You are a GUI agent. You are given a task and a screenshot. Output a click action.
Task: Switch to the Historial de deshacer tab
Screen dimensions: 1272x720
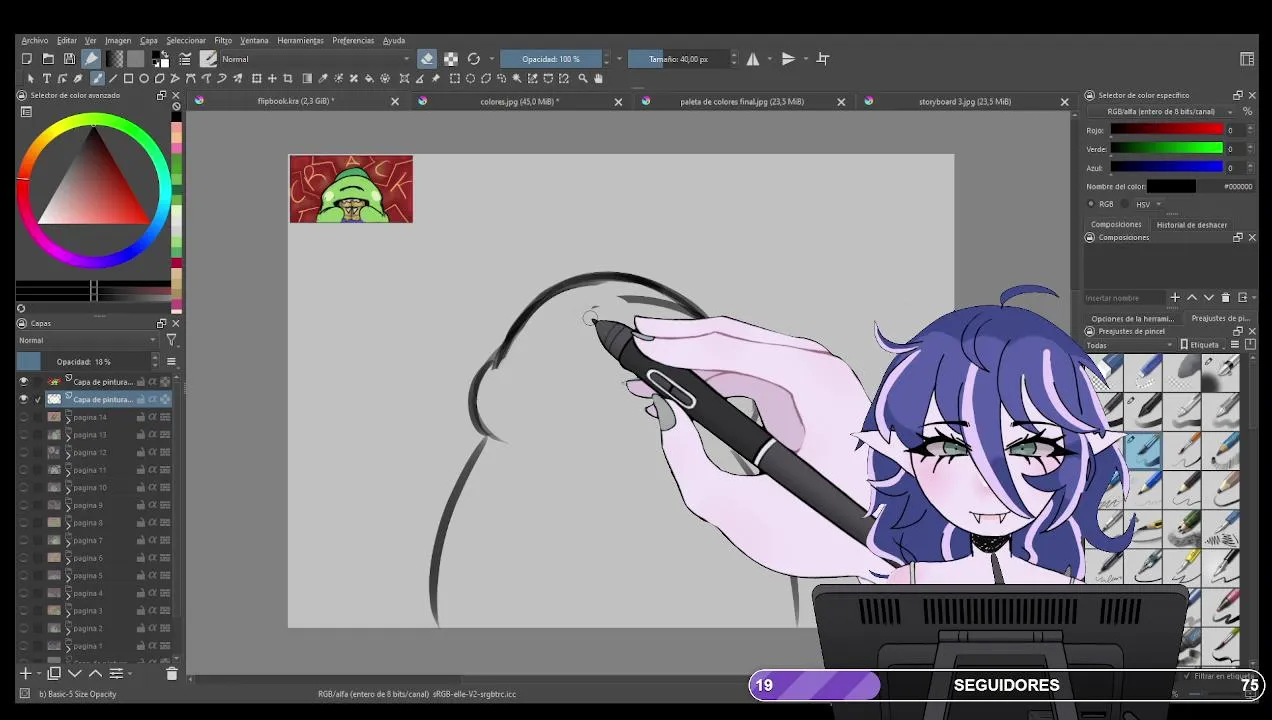tap(1192, 225)
